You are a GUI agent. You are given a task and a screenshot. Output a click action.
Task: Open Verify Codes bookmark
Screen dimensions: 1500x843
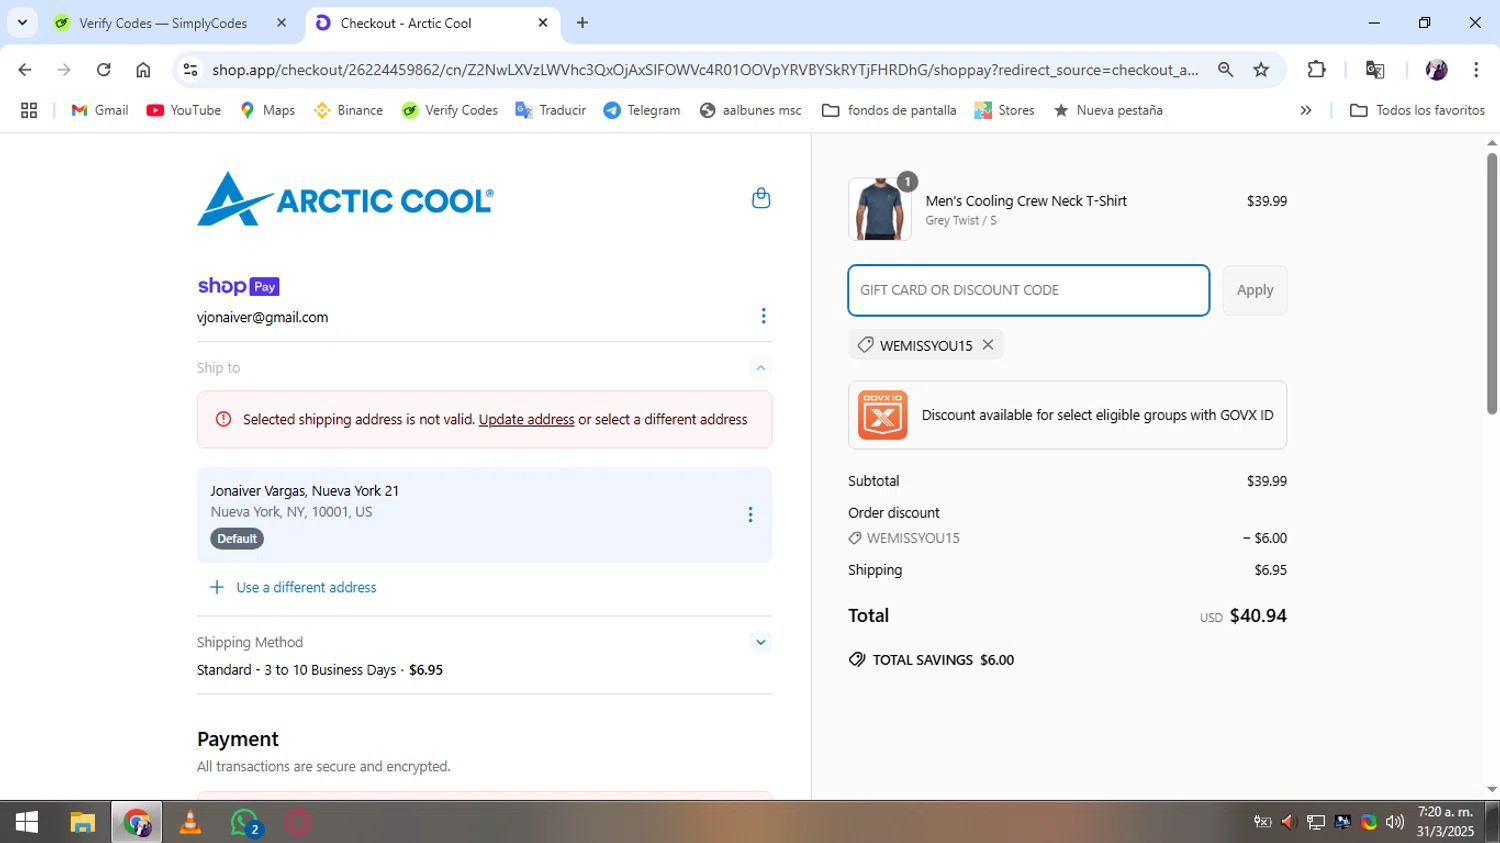coord(450,110)
